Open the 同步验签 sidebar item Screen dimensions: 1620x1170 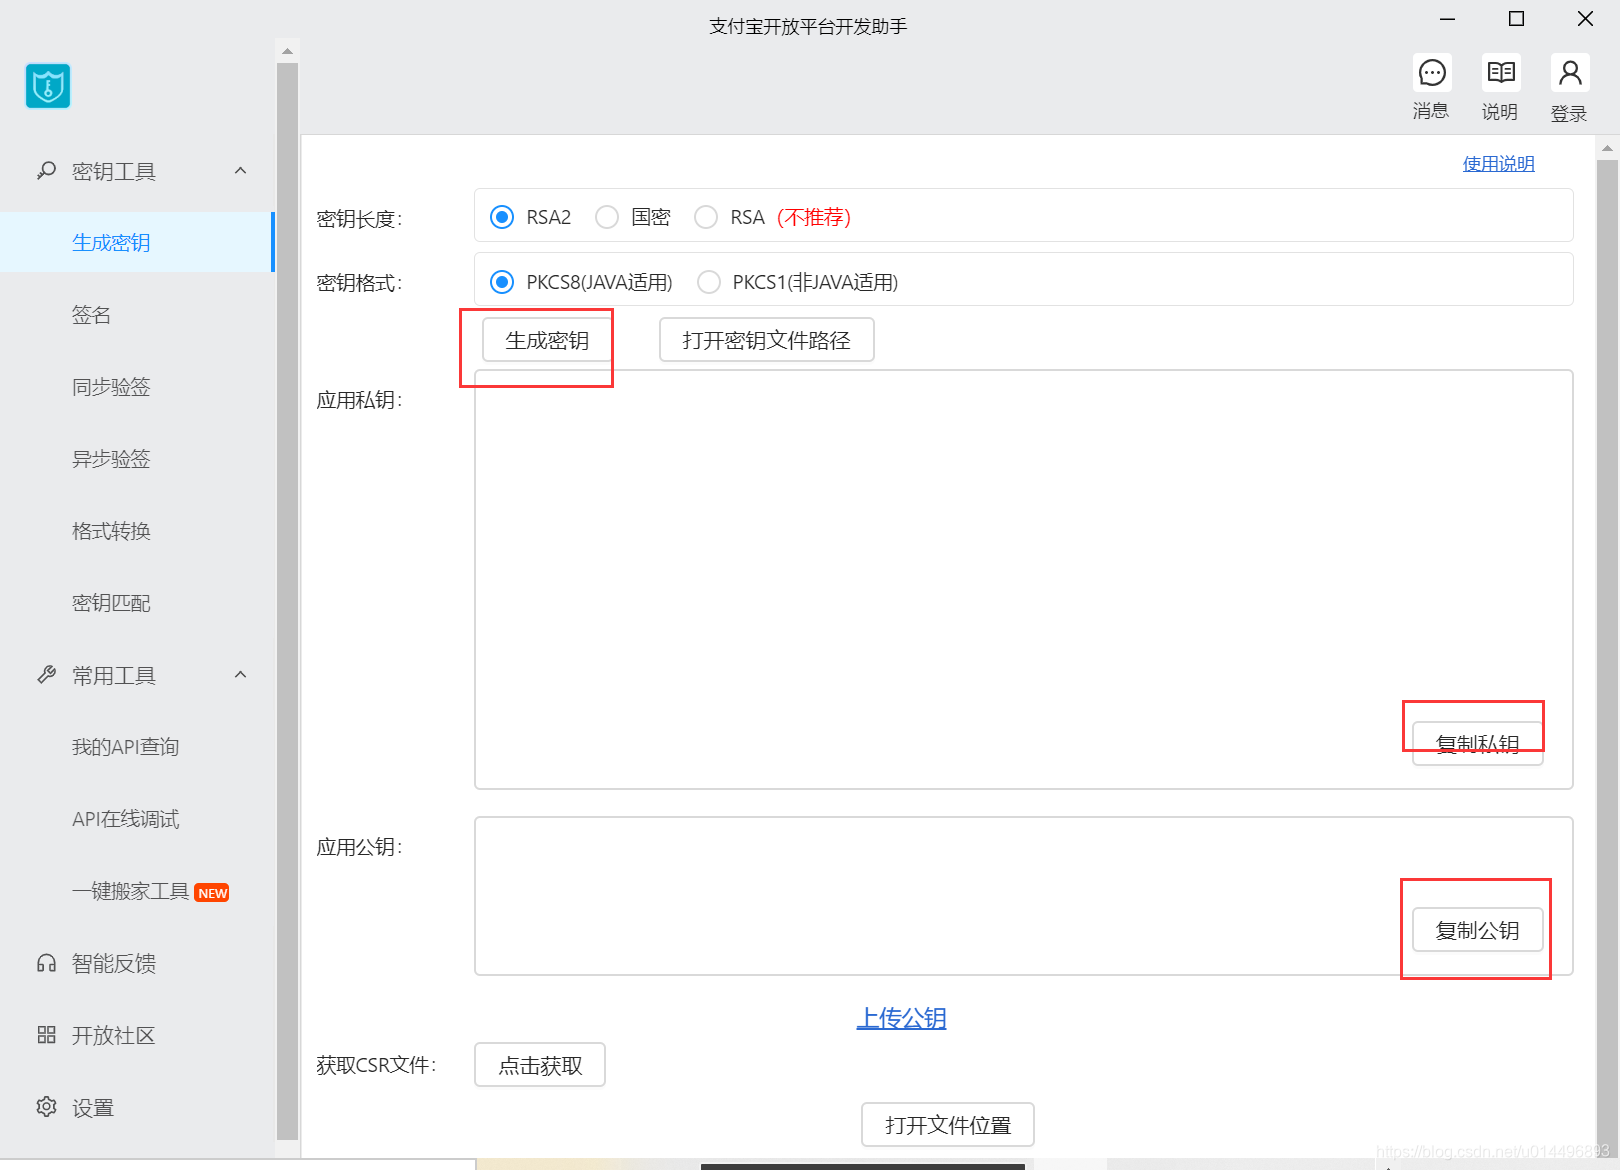(x=137, y=387)
